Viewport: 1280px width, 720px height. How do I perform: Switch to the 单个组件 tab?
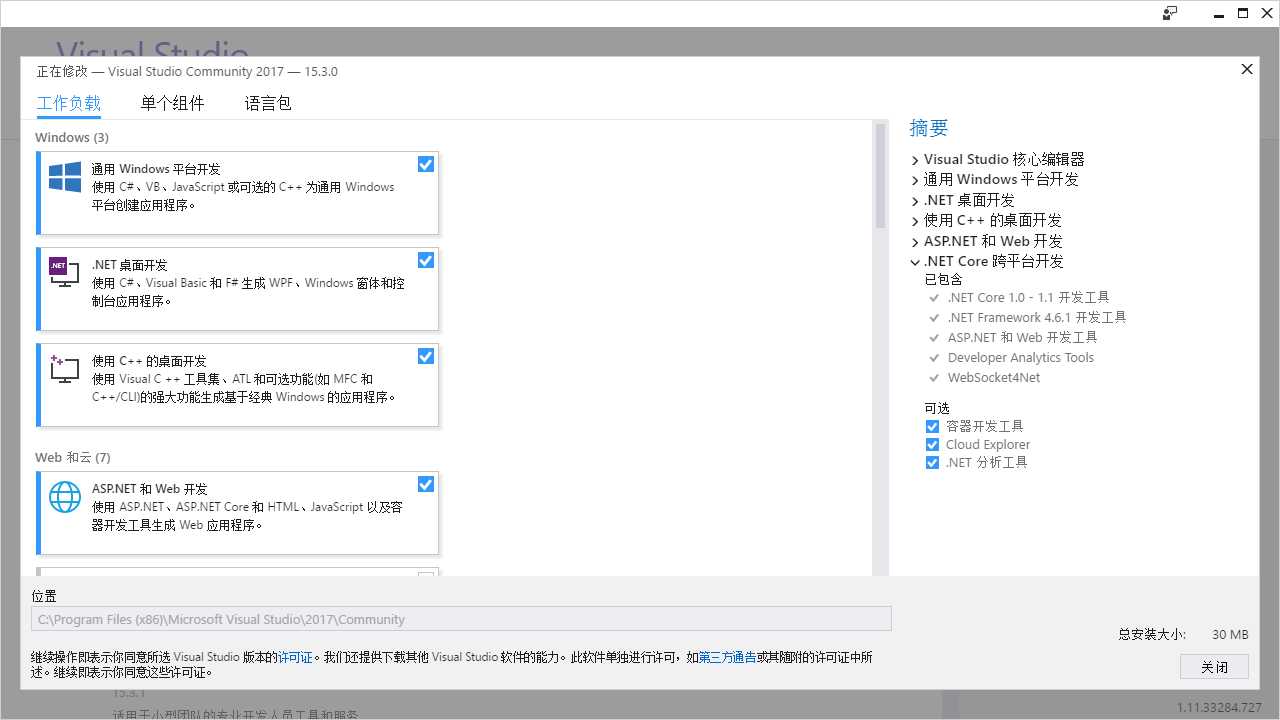click(x=172, y=103)
